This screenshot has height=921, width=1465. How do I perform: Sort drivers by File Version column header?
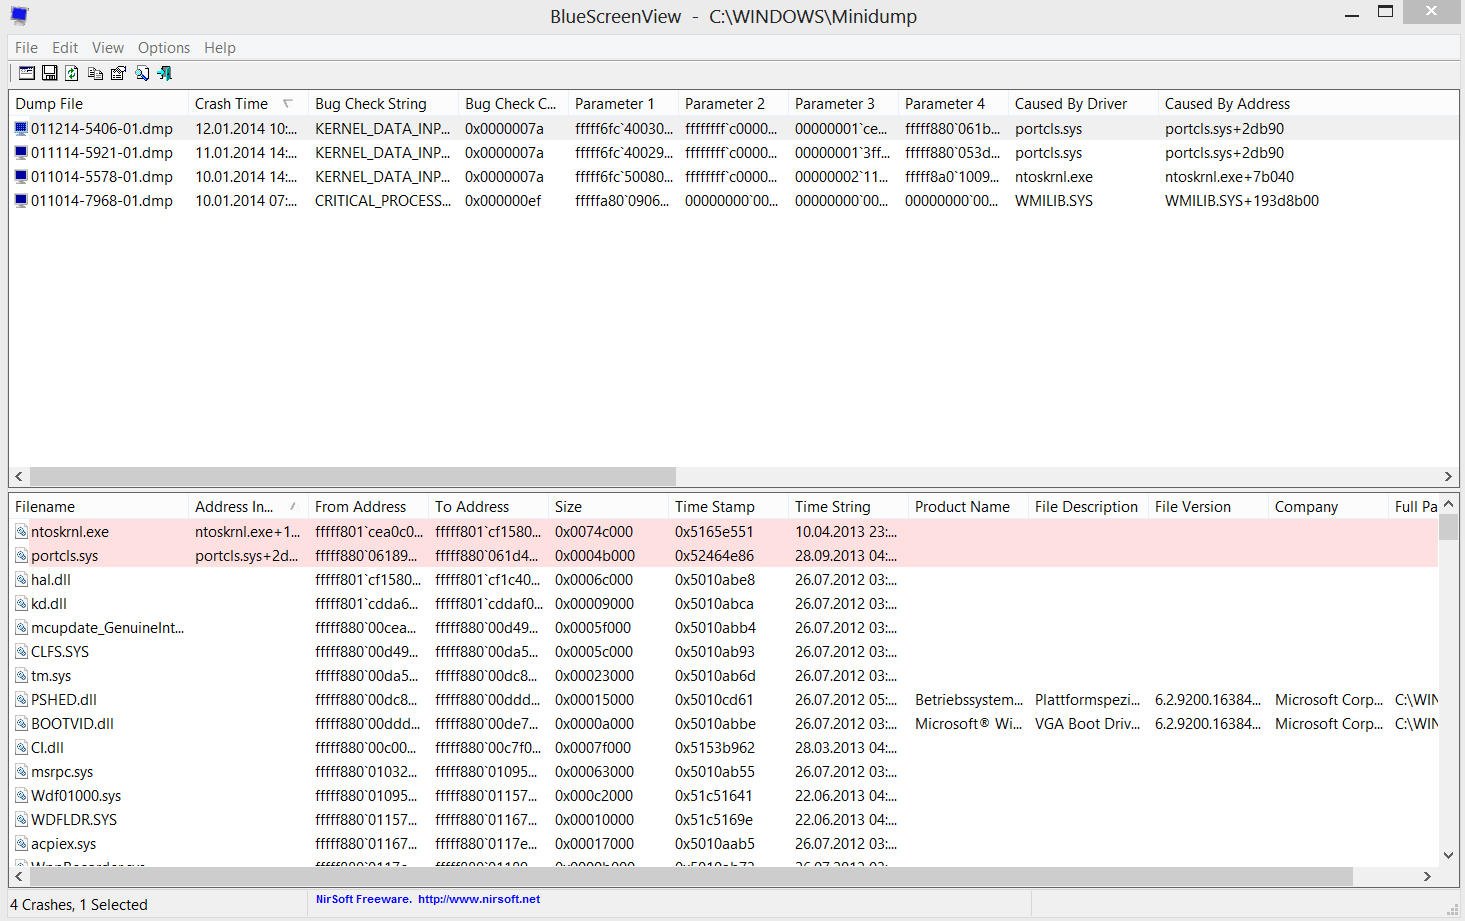click(1208, 506)
